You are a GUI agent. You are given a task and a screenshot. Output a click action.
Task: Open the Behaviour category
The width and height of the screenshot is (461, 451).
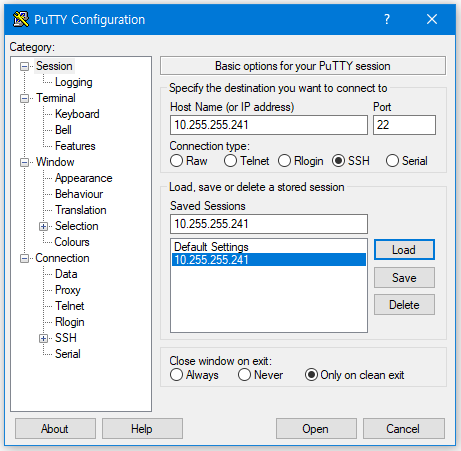tap(79, 194)
